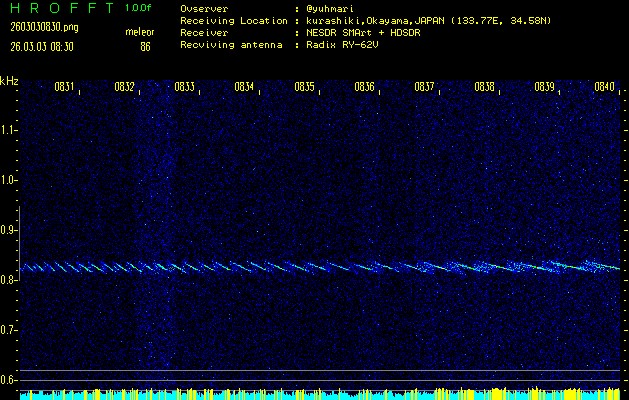629x400 pixels.
Task: Select the 0833 time tick
Action: pyautogui.click(x=184, y=87)
